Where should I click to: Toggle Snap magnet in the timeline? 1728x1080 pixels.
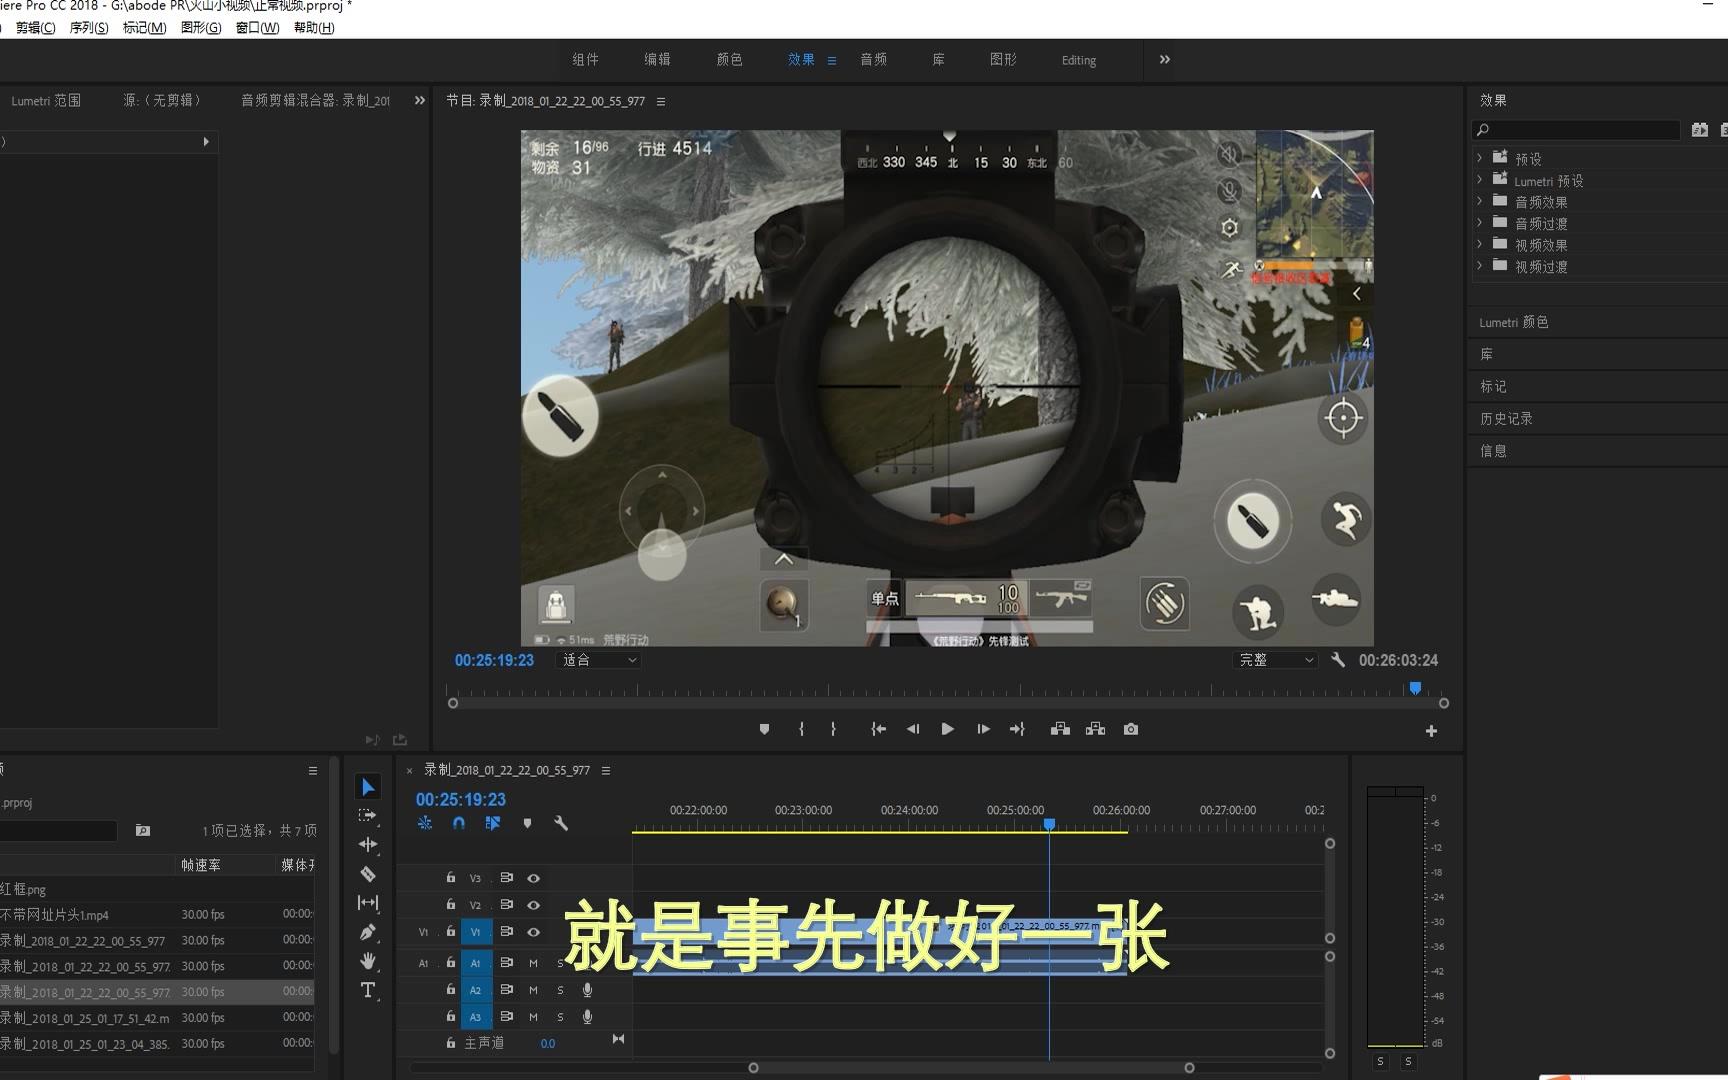(459, 823)
